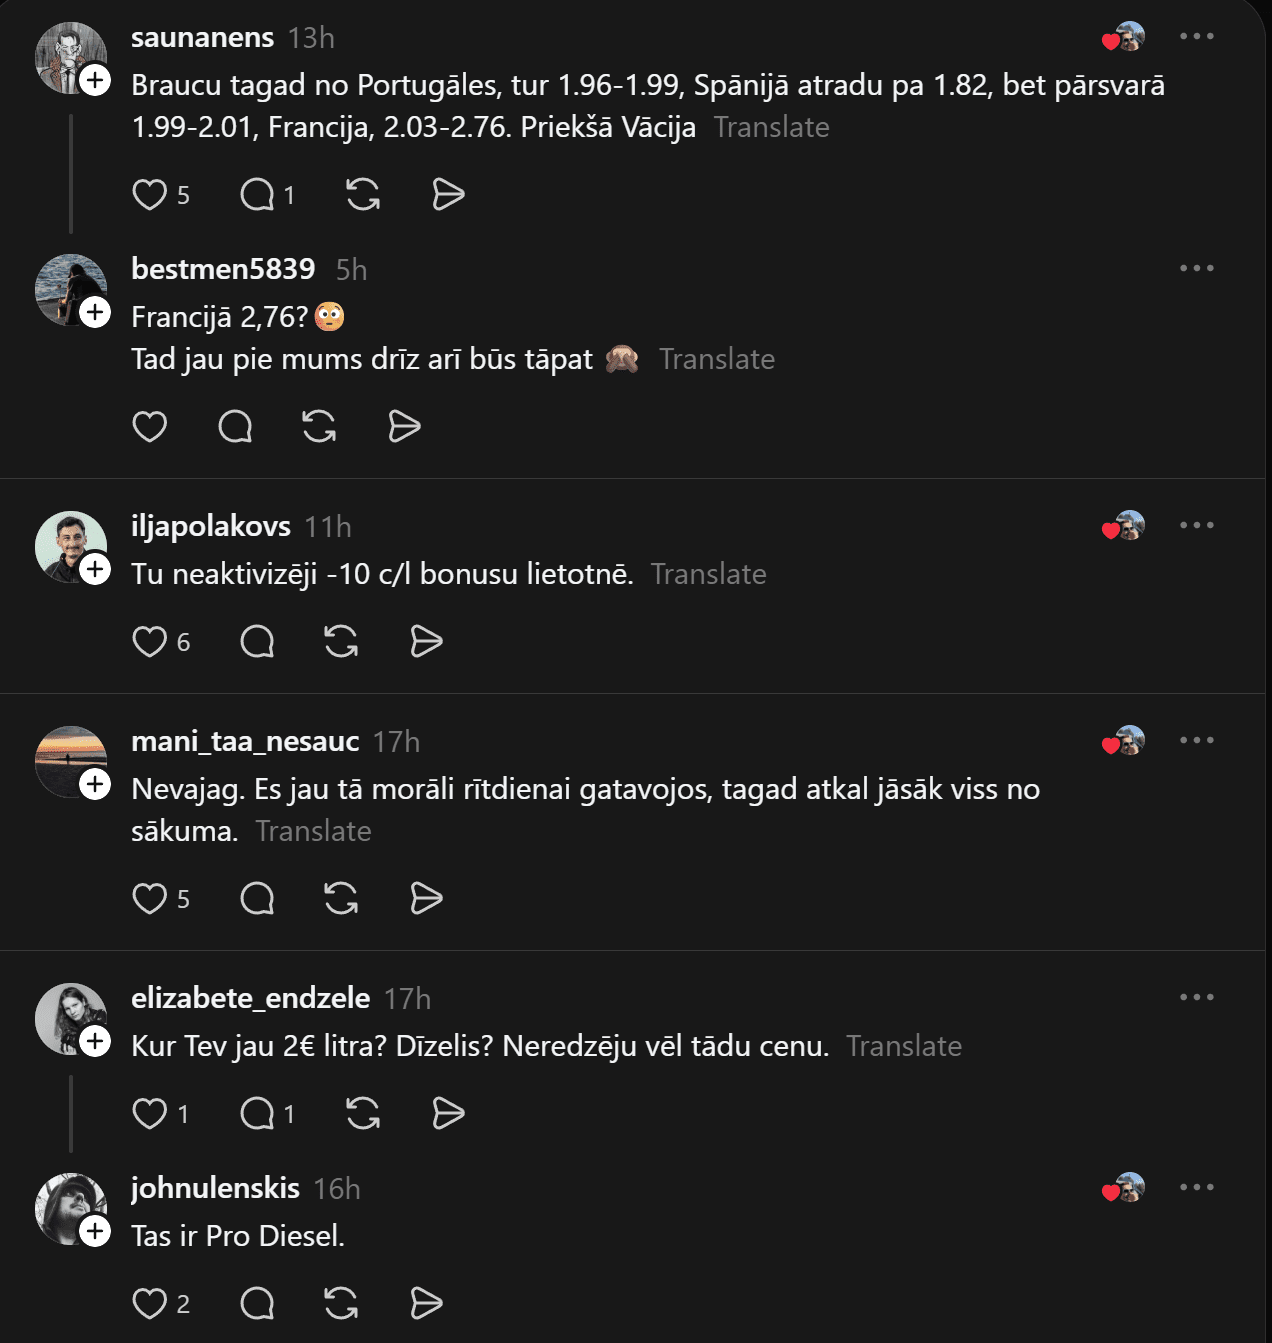Reply to the saunanens comment
The height and width of the screenshot is (1343, 1272).
[257, 194]
